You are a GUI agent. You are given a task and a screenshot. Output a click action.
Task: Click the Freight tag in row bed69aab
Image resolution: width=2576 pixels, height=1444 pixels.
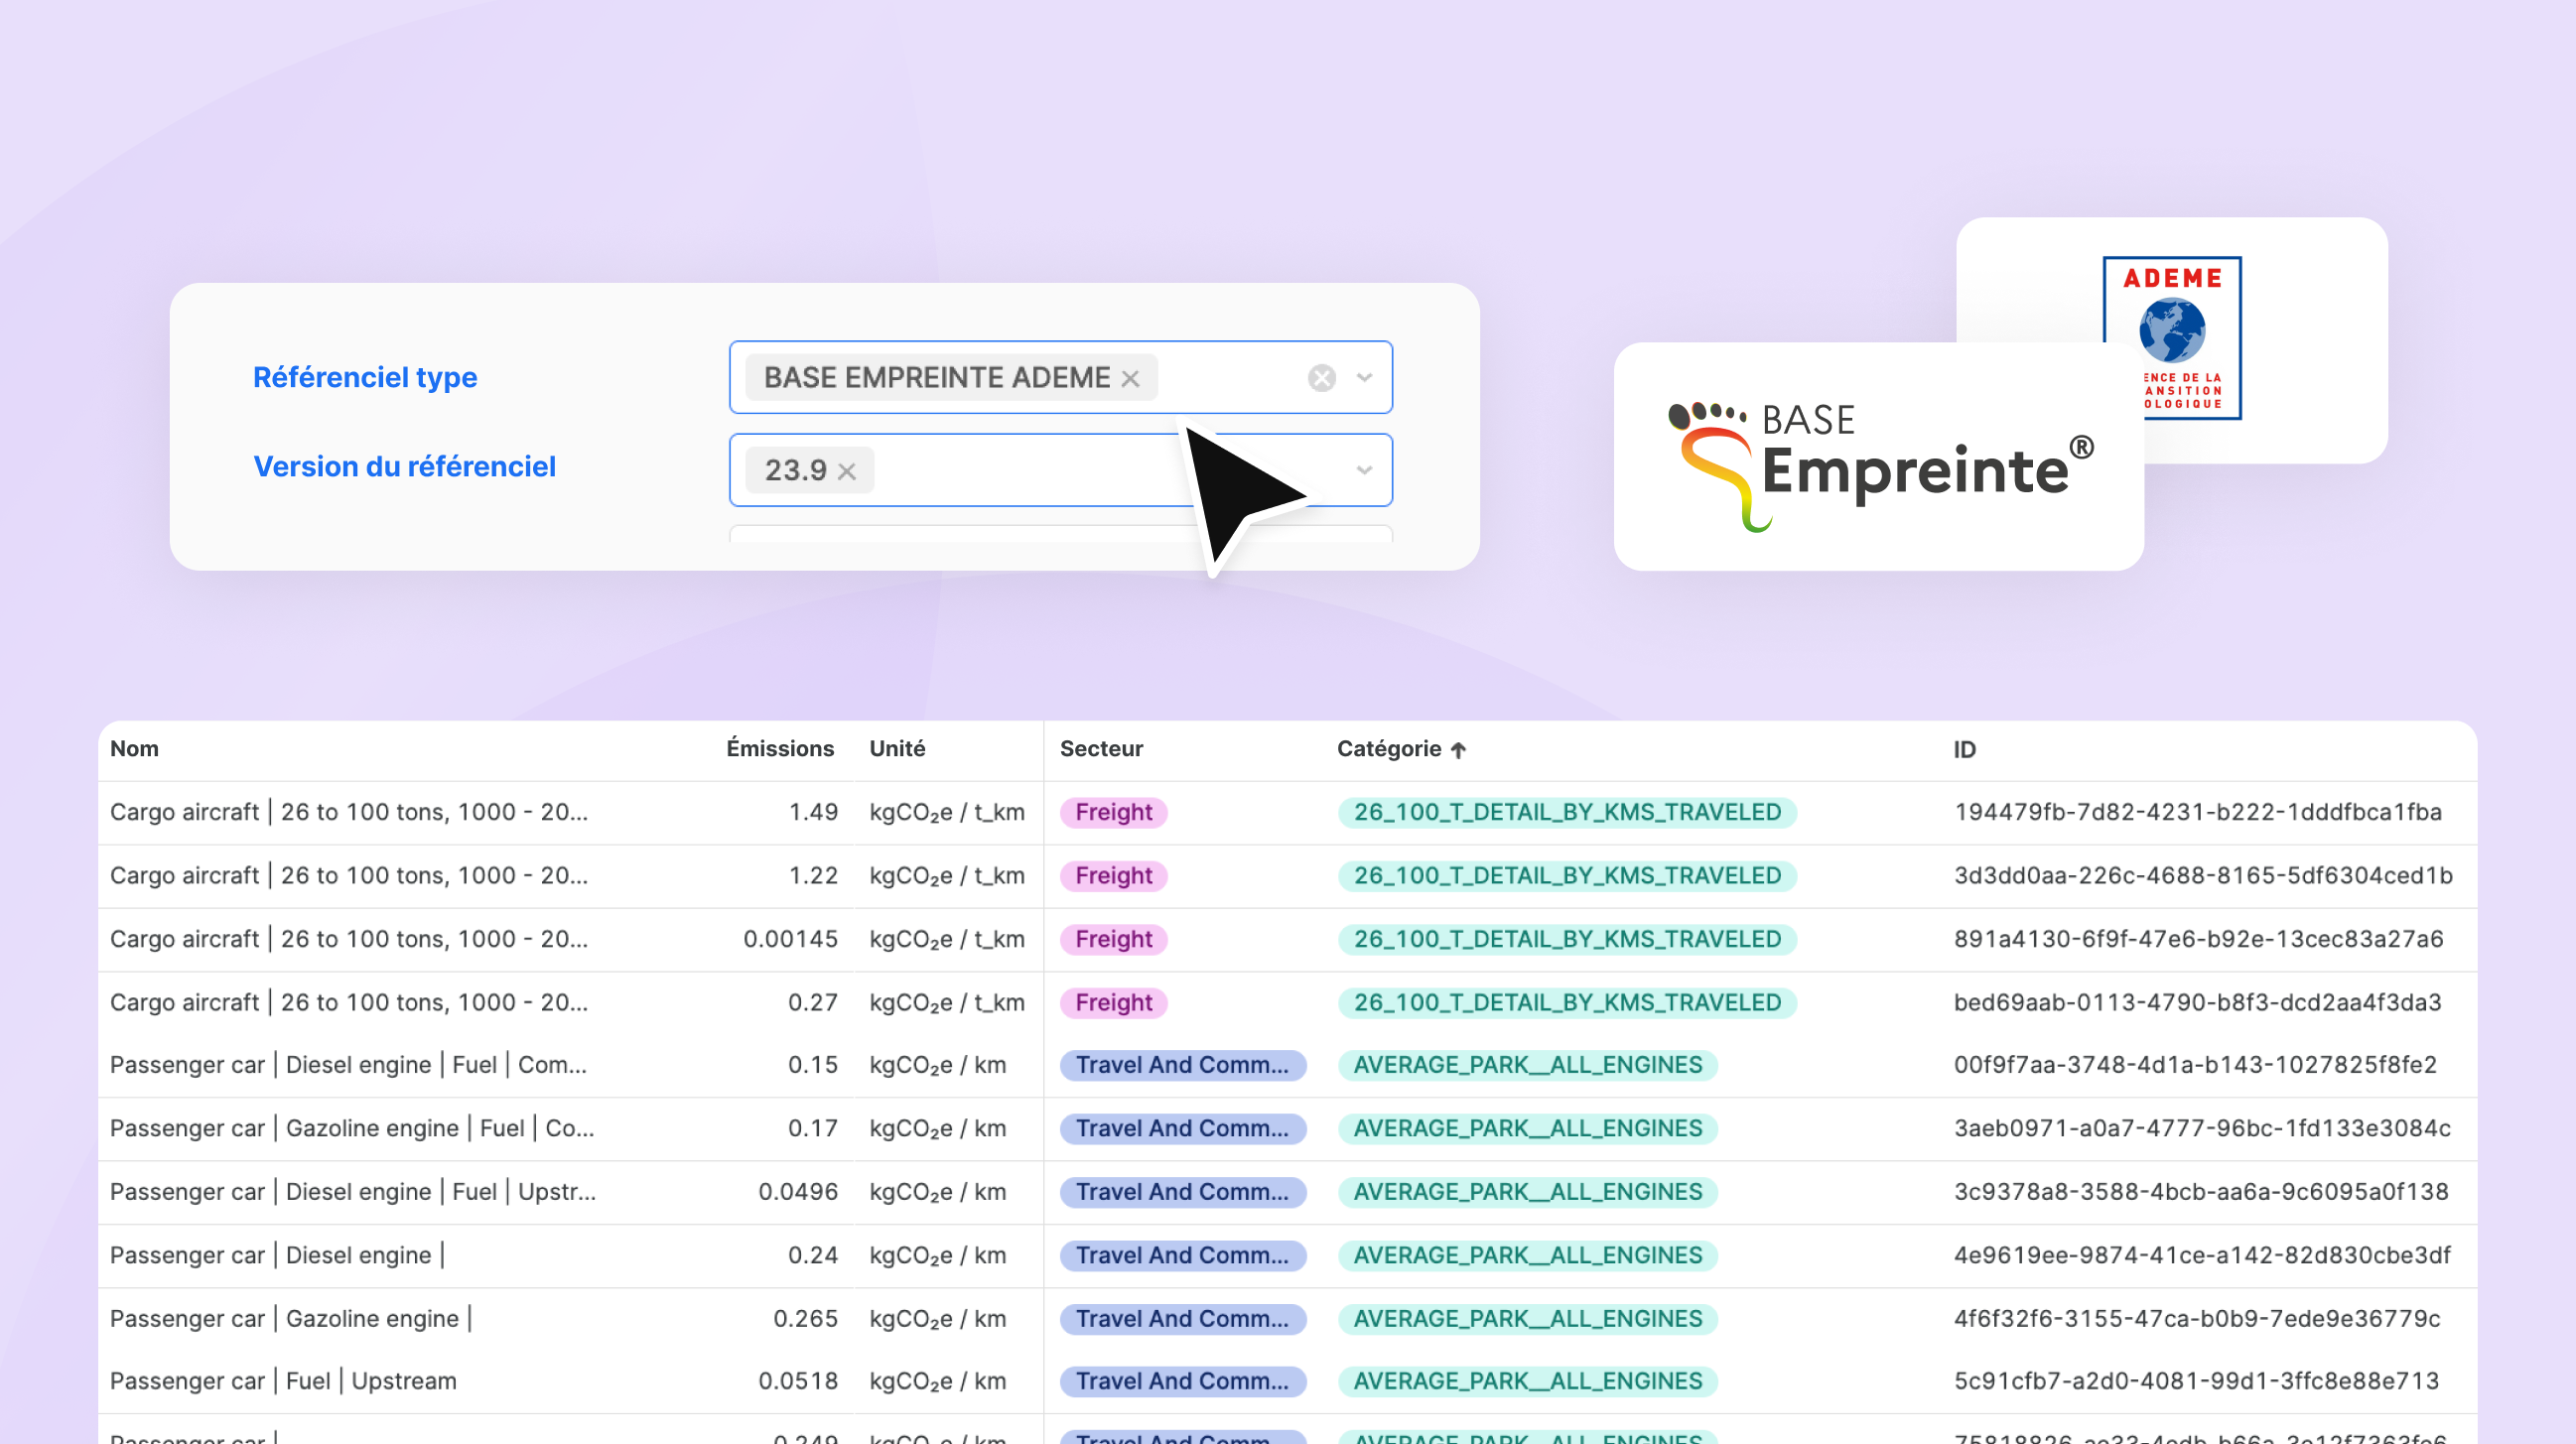click(1113, 1002)
